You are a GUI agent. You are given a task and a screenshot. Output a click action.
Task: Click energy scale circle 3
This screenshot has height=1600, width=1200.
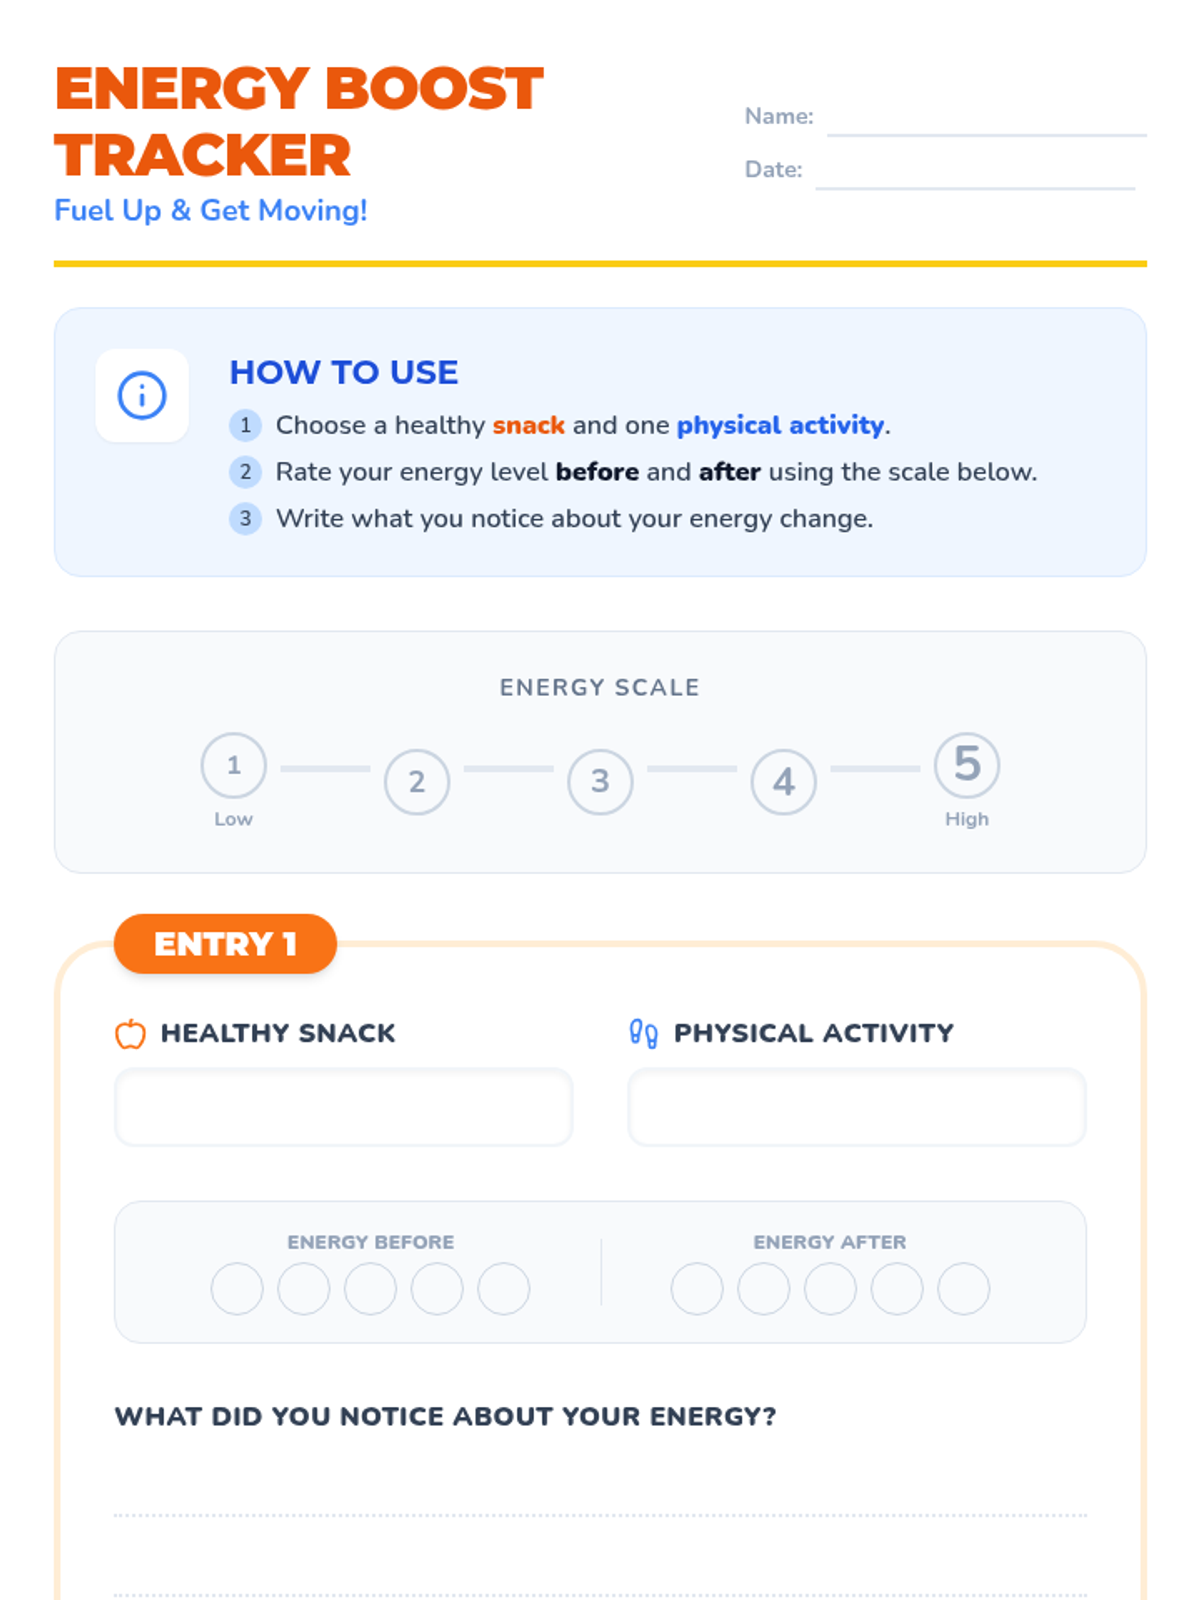click(x=600, y=781)
